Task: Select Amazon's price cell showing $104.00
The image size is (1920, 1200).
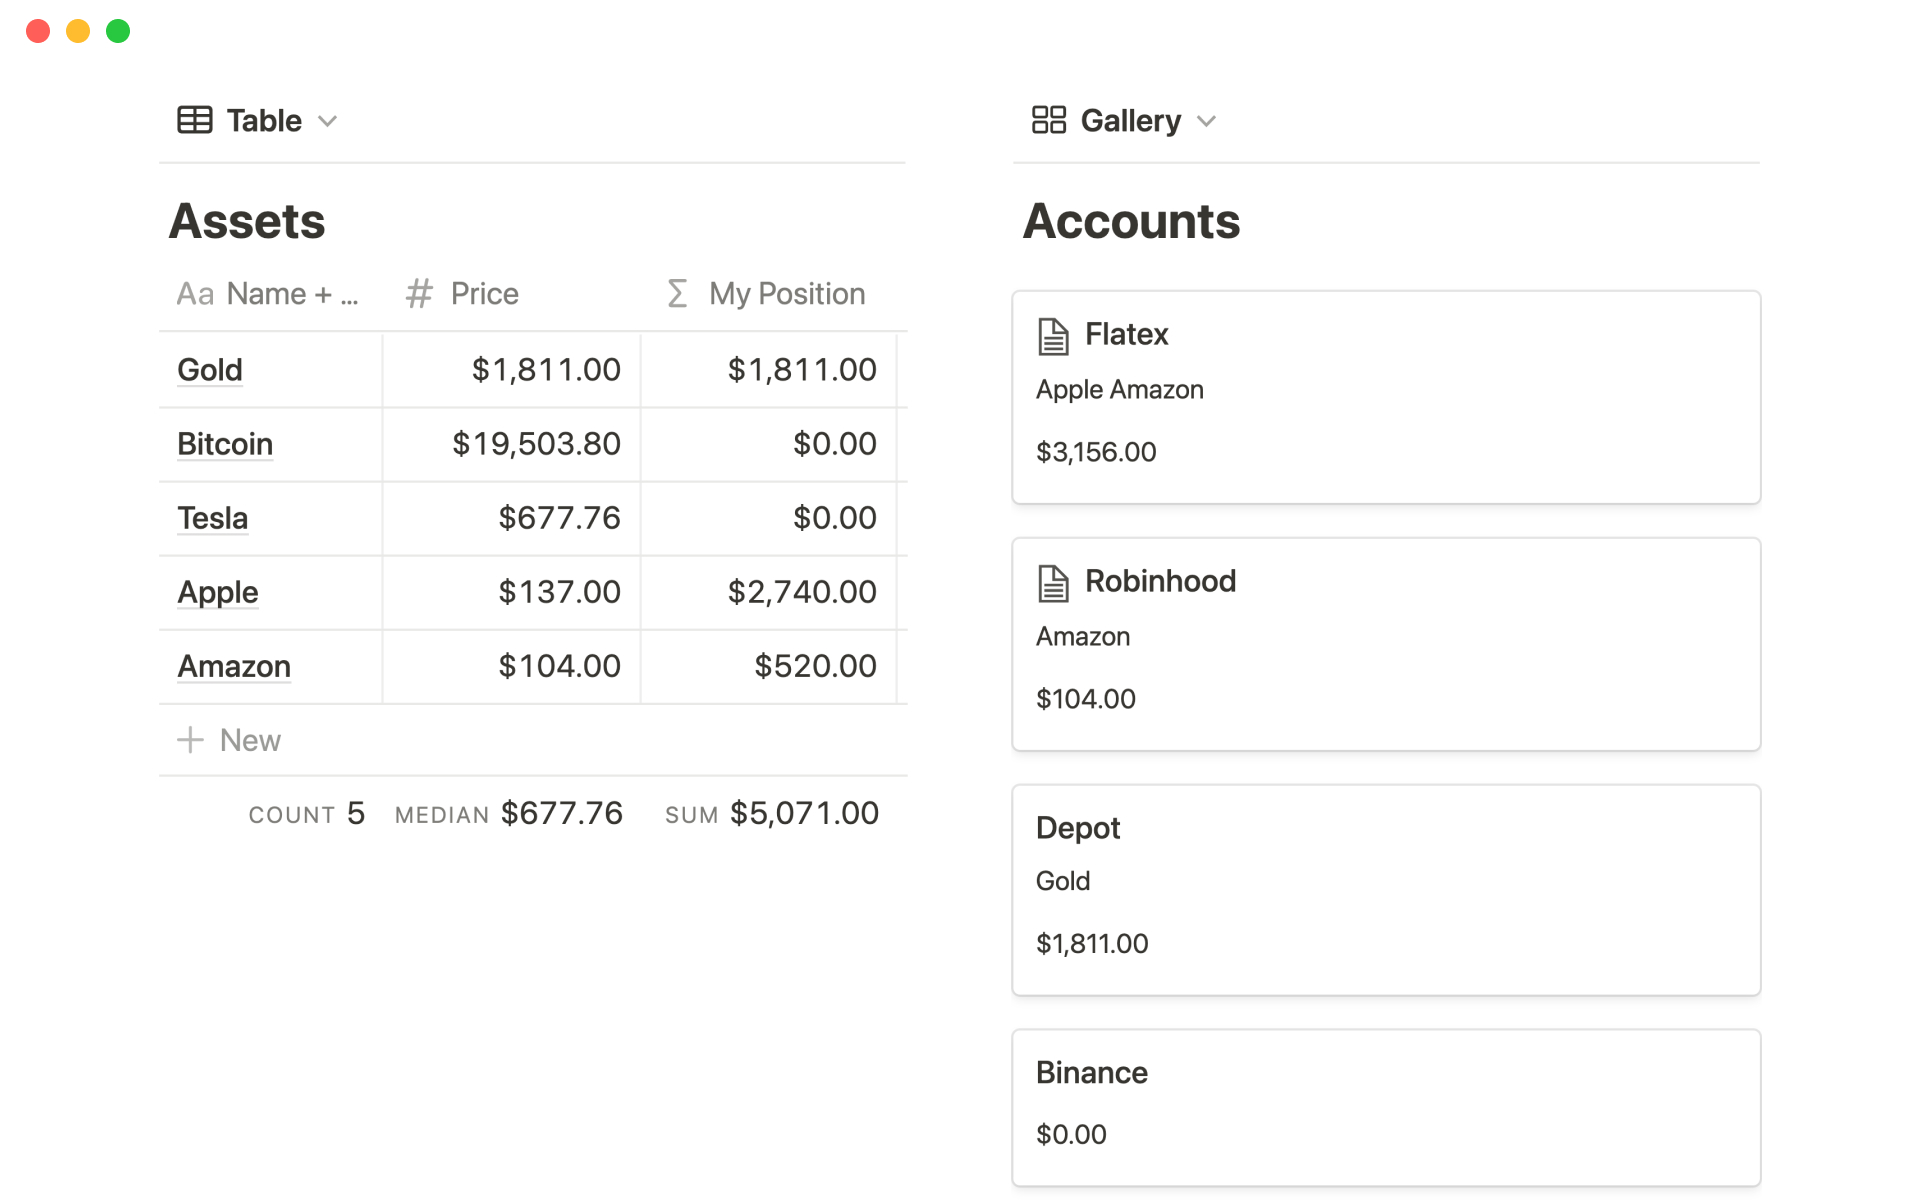Action: tap(559, 666)
